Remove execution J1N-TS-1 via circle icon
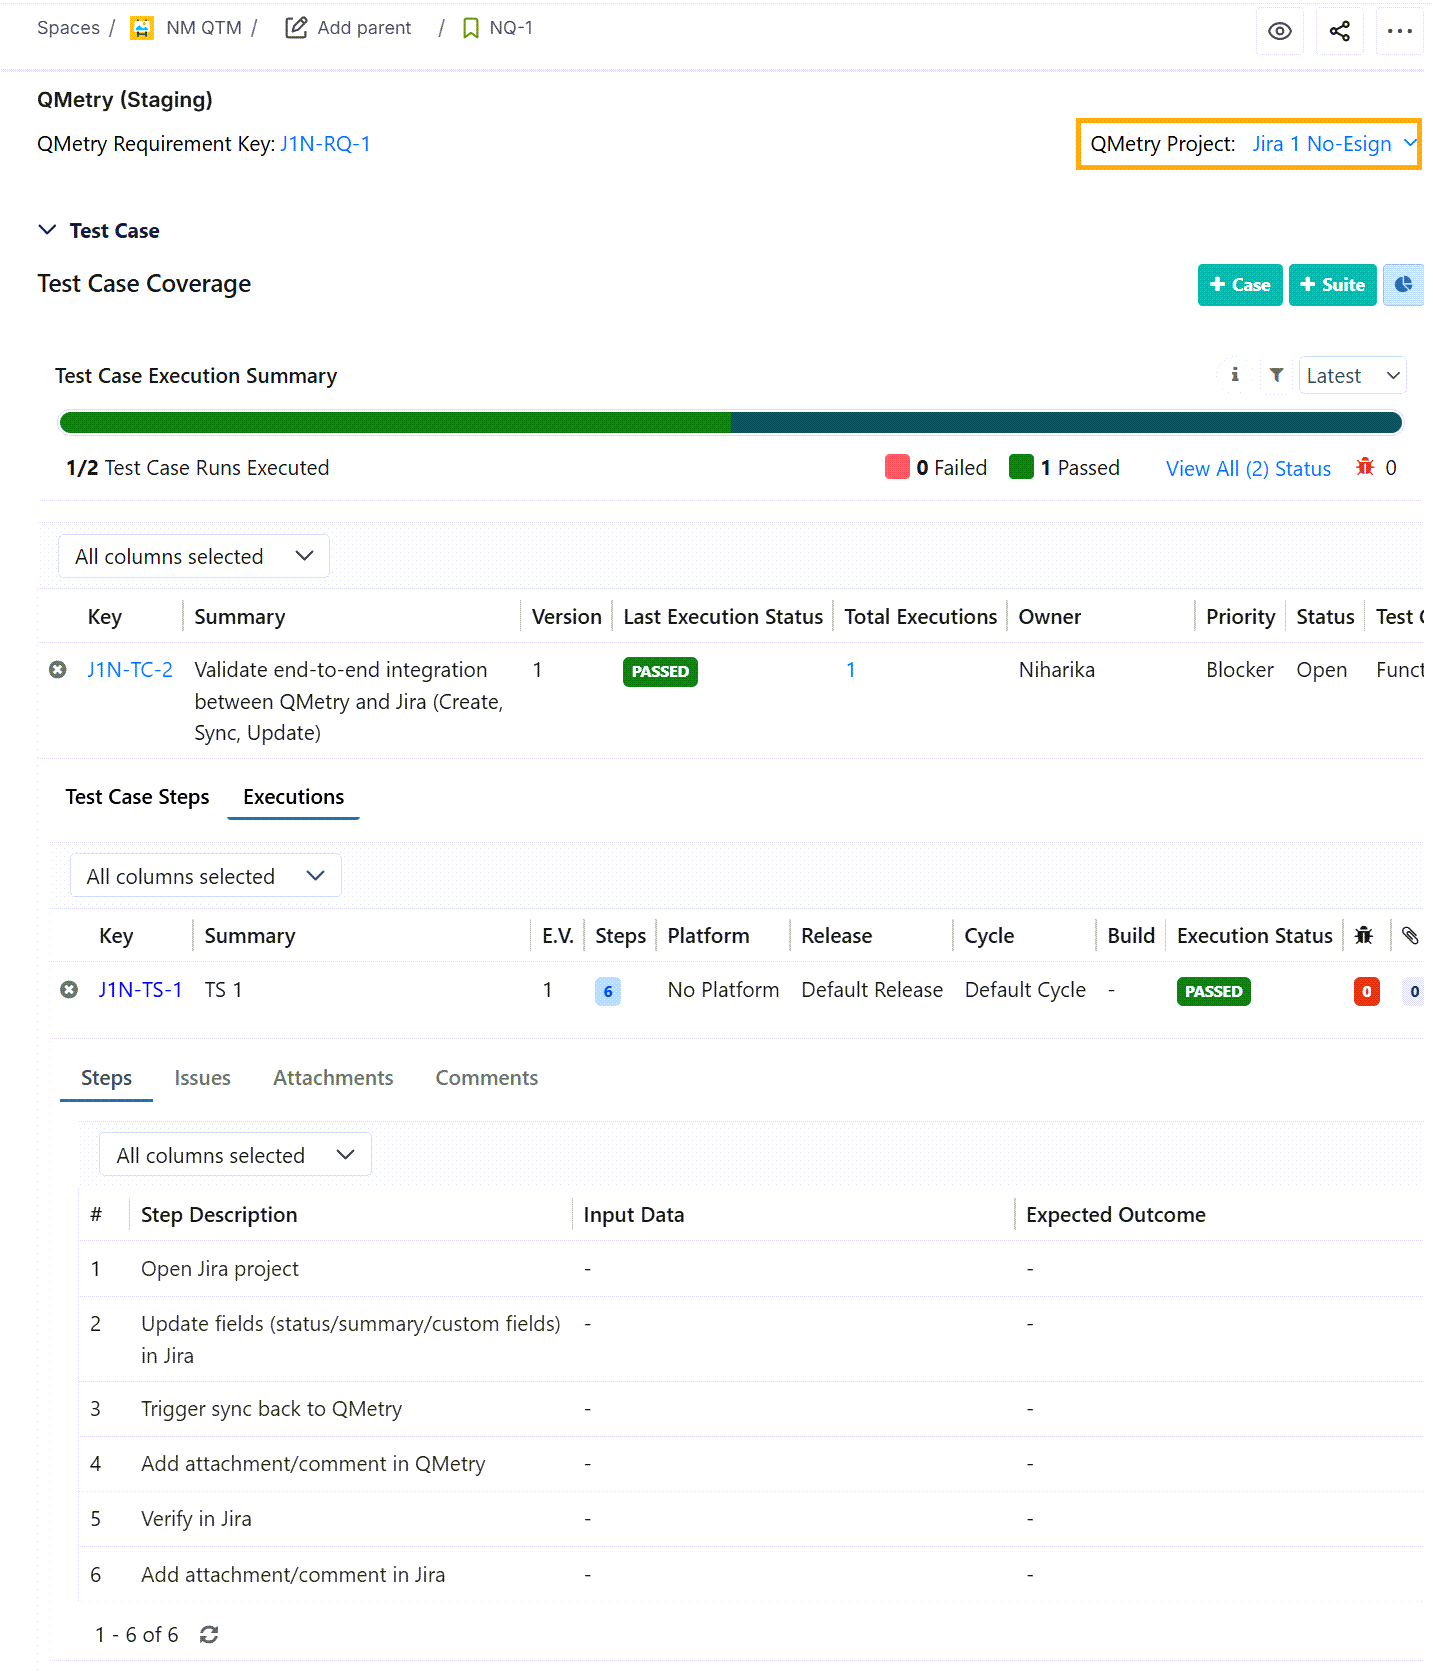 [69, 990]
